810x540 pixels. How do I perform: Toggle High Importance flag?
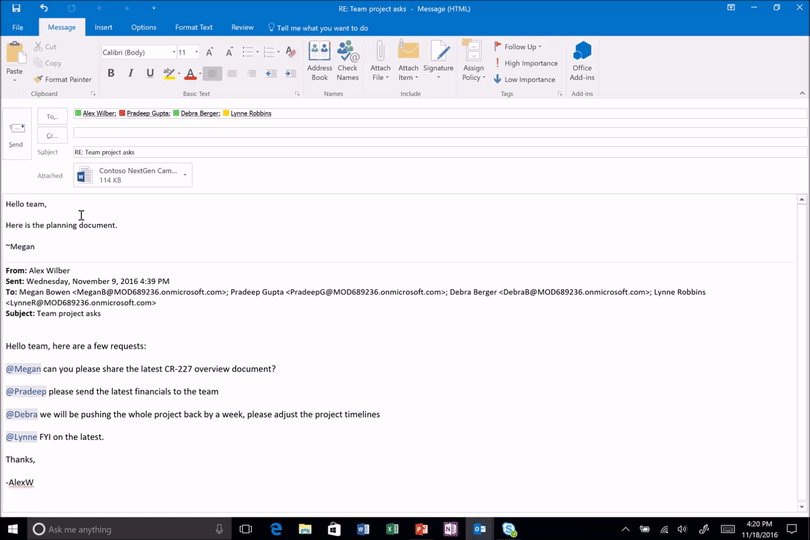click(525, 63)
